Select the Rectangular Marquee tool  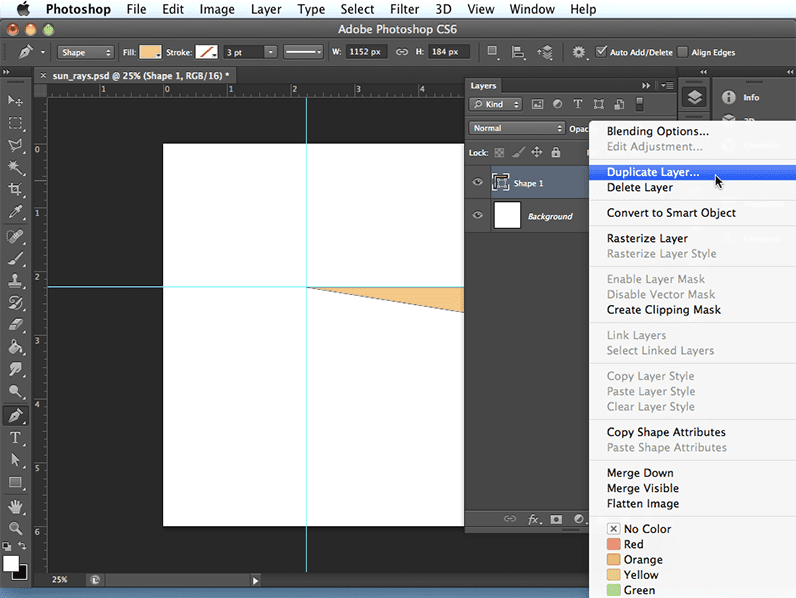pyautogui.click(x=15, y=123)
